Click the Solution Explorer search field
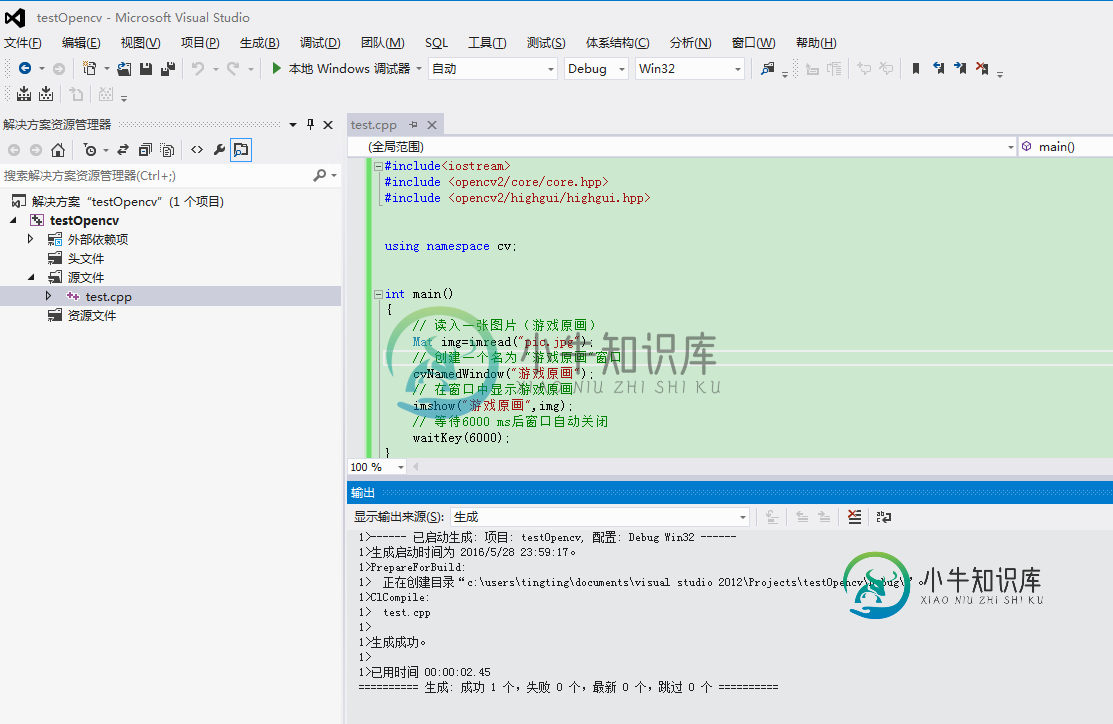1113x724 pixels. pos(156,175)
